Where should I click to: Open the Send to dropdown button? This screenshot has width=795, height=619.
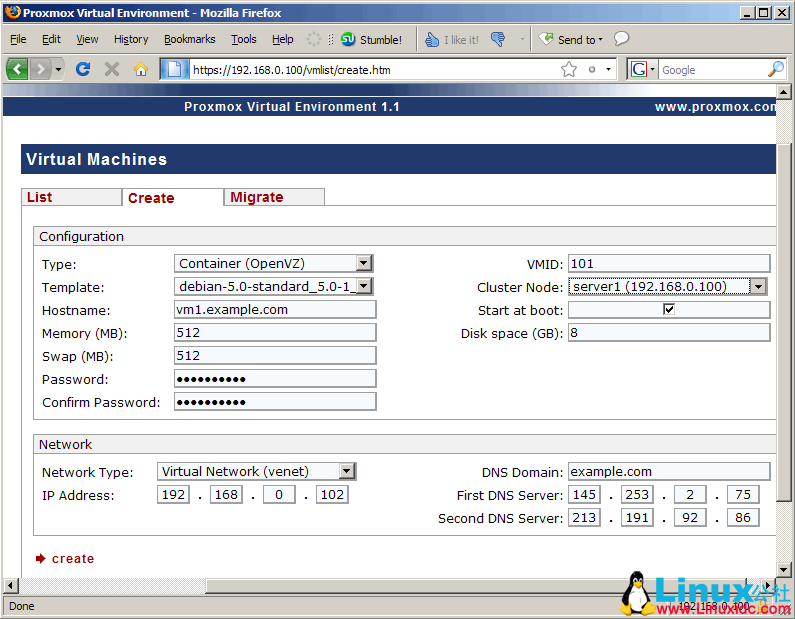[572, 40]
